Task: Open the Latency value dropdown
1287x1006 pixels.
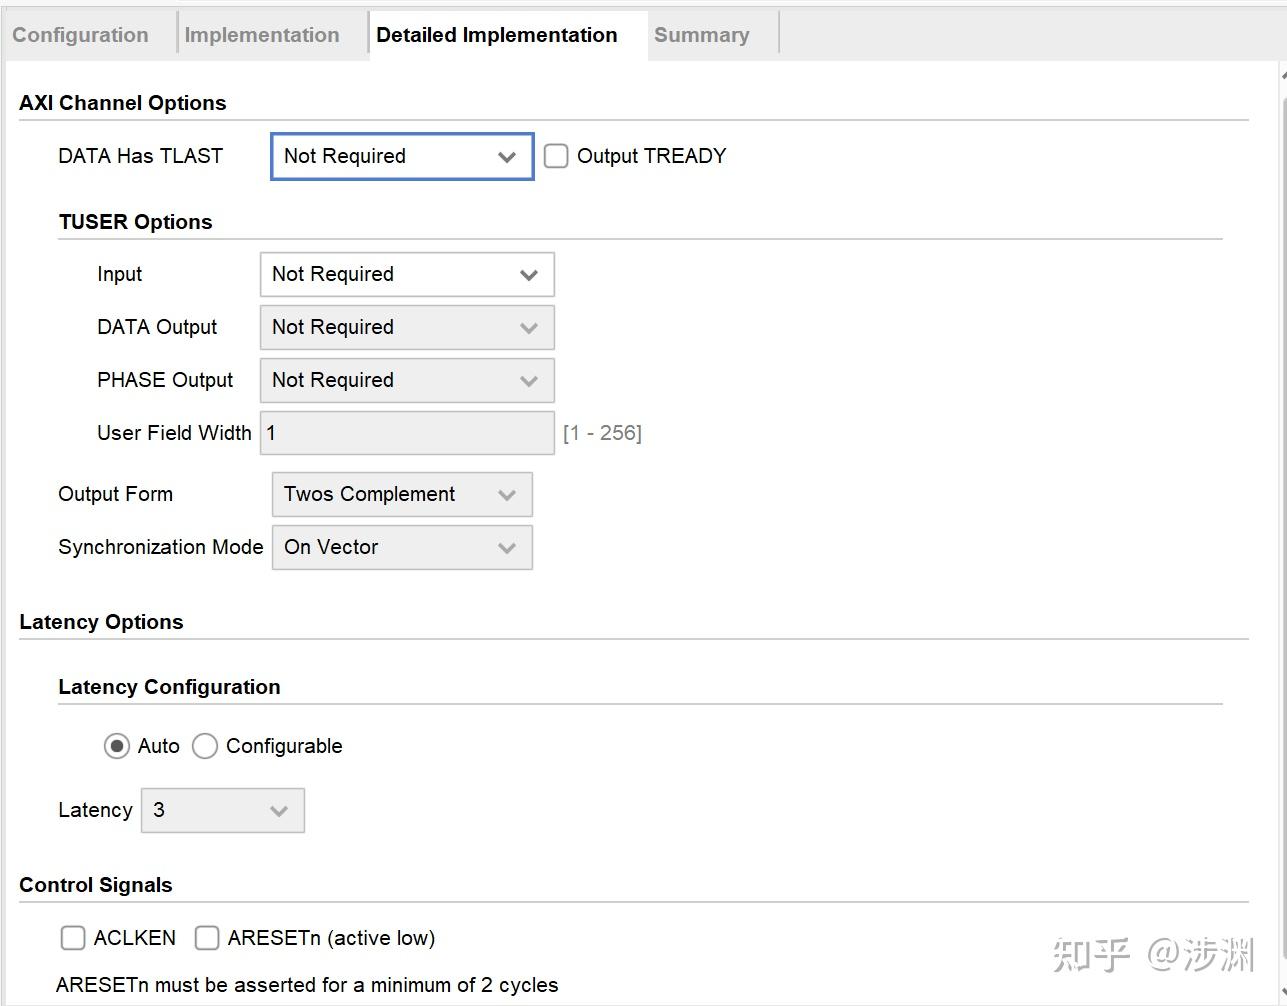Action: [x=222, y=810]
